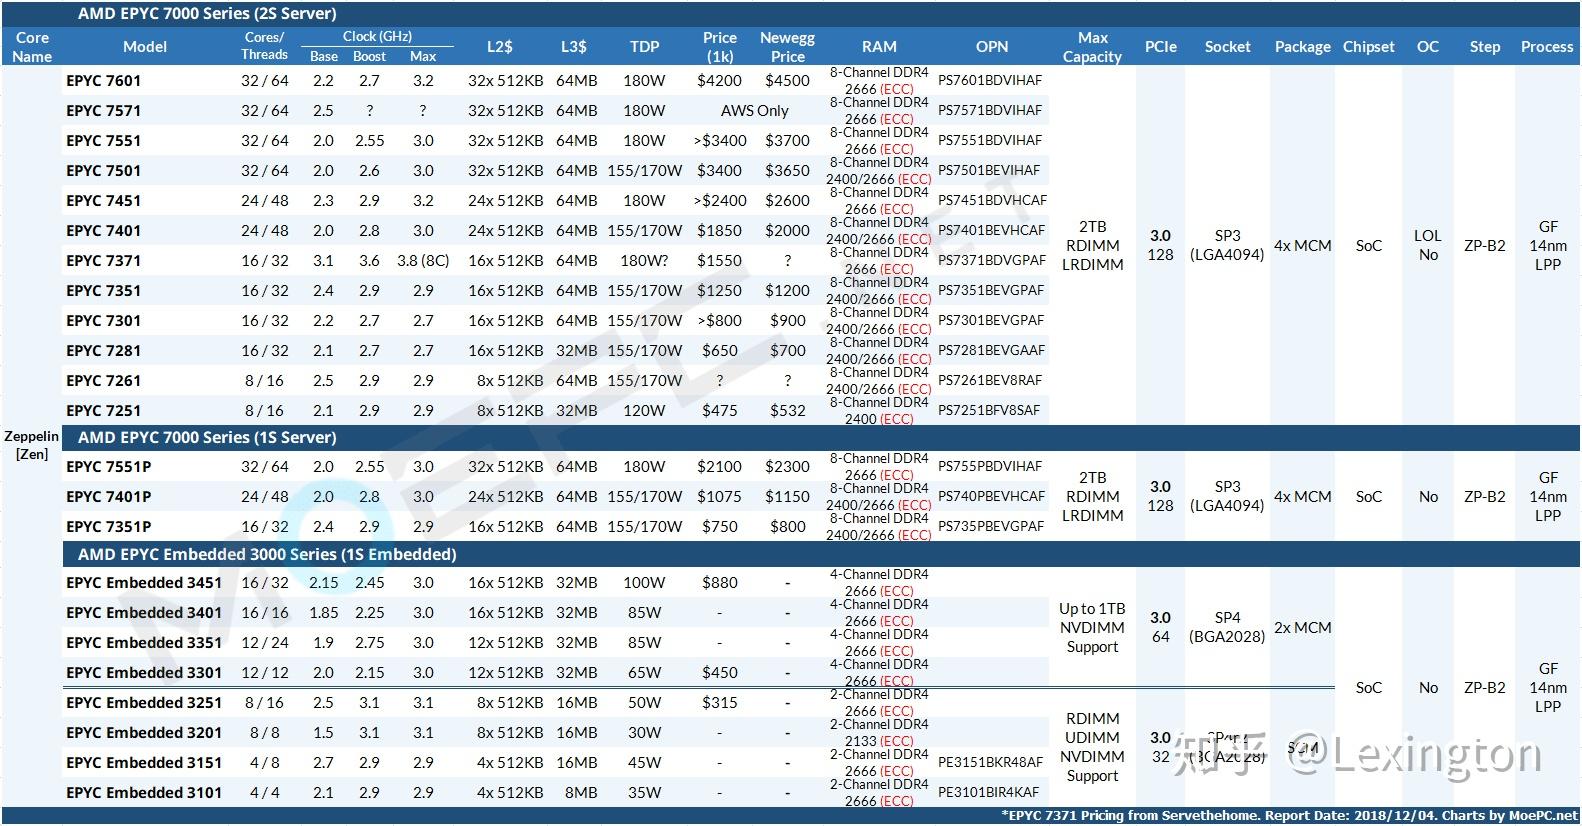Select the "AMD EPYC 7000 Series (1S Server)" section header

pyautogui.click(x=207, y=437)
